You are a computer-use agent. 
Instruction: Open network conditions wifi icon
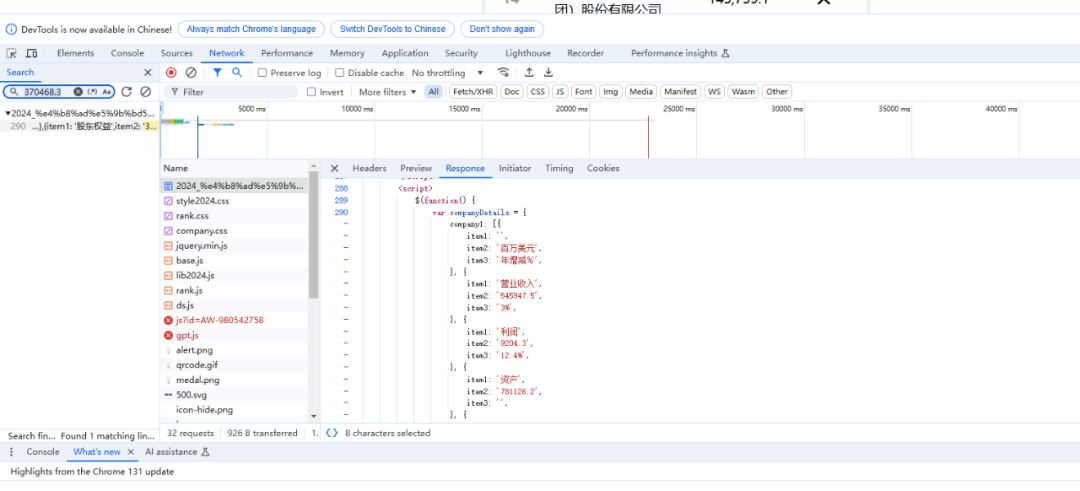(x=503, y=72)
